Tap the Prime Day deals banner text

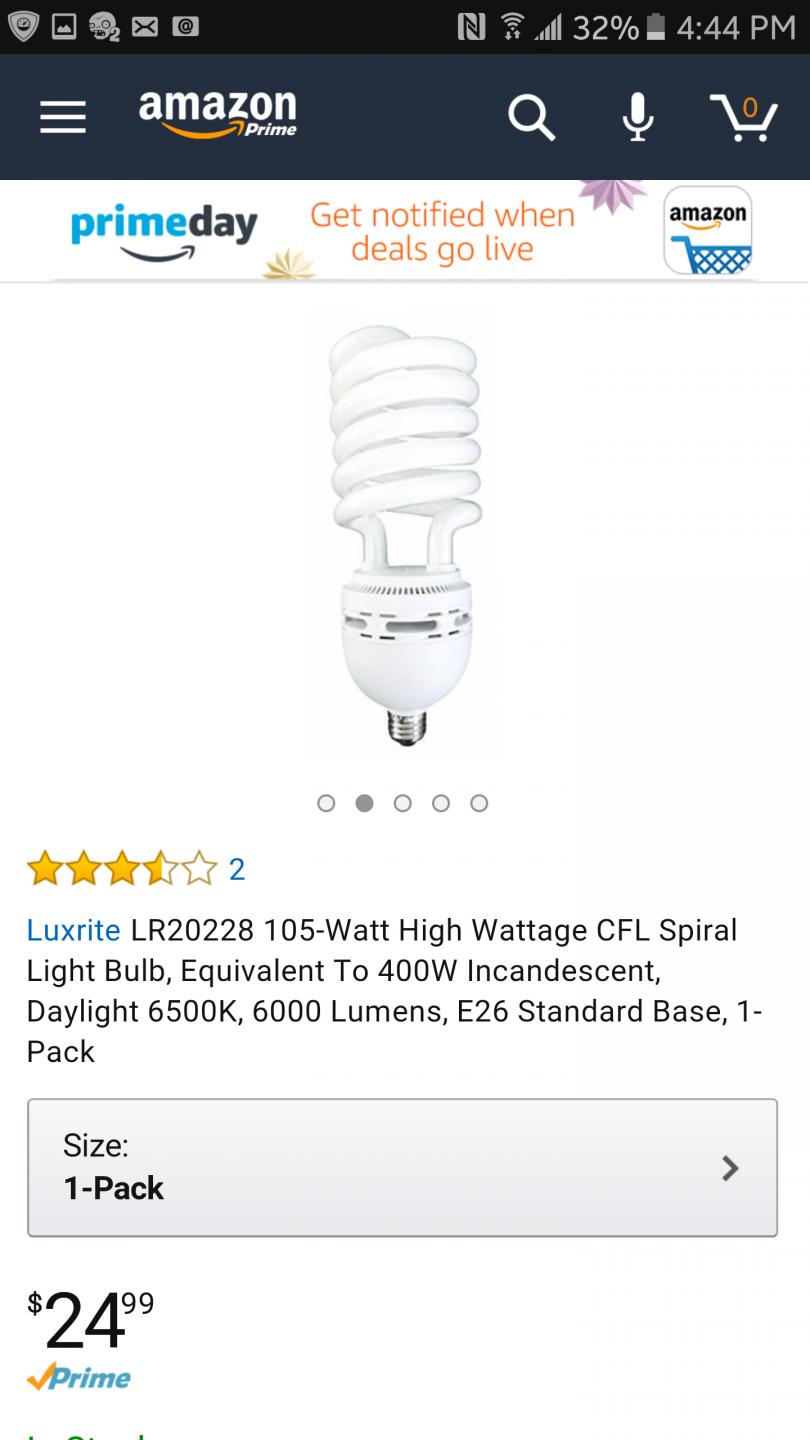tap(442, 231)
